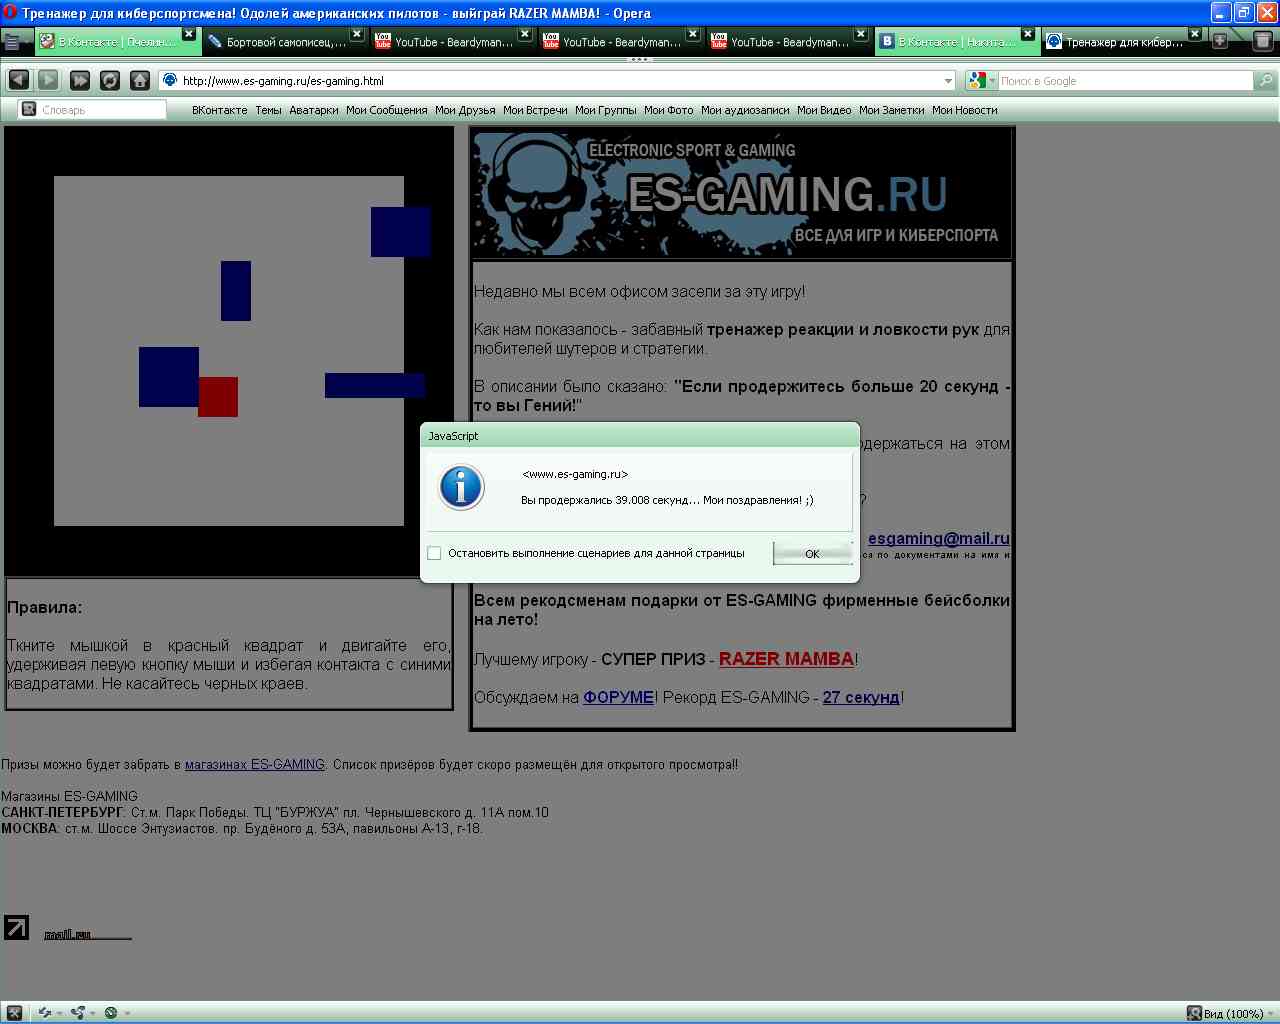Close the Тренажер для кибер tab
1280x1024 pixels.
pyautogui.click(x=1194, y=34)
